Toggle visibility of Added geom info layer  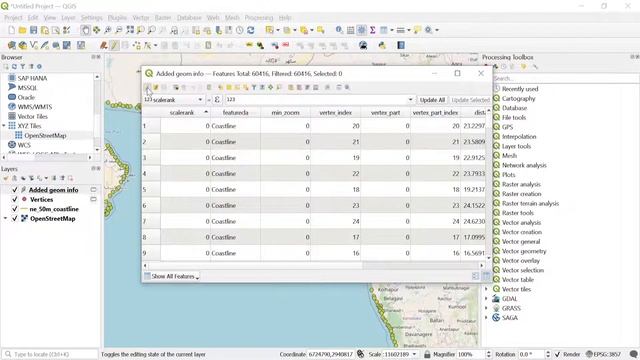(15, 190)
